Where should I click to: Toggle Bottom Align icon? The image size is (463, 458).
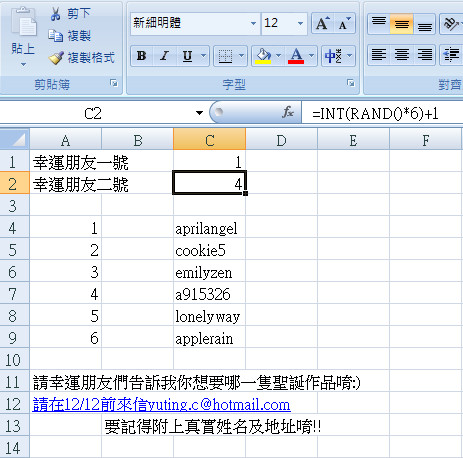pos(425,23)
